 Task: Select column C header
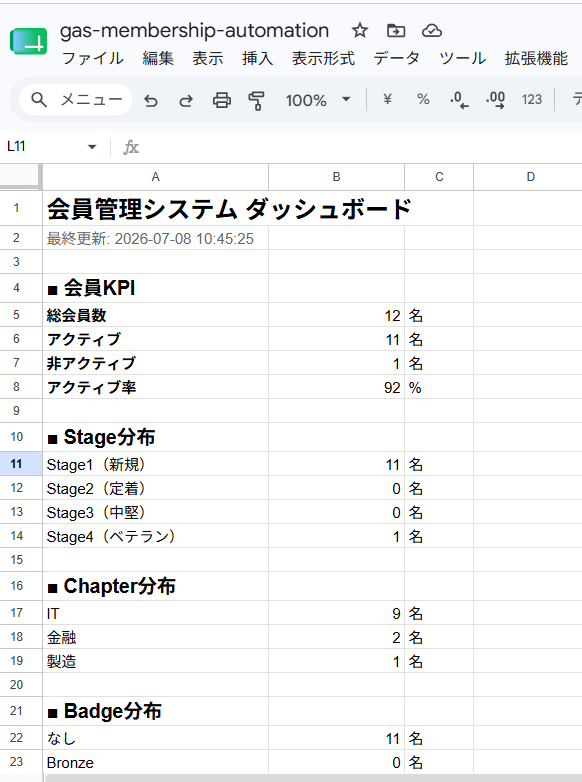coord(439,177)
